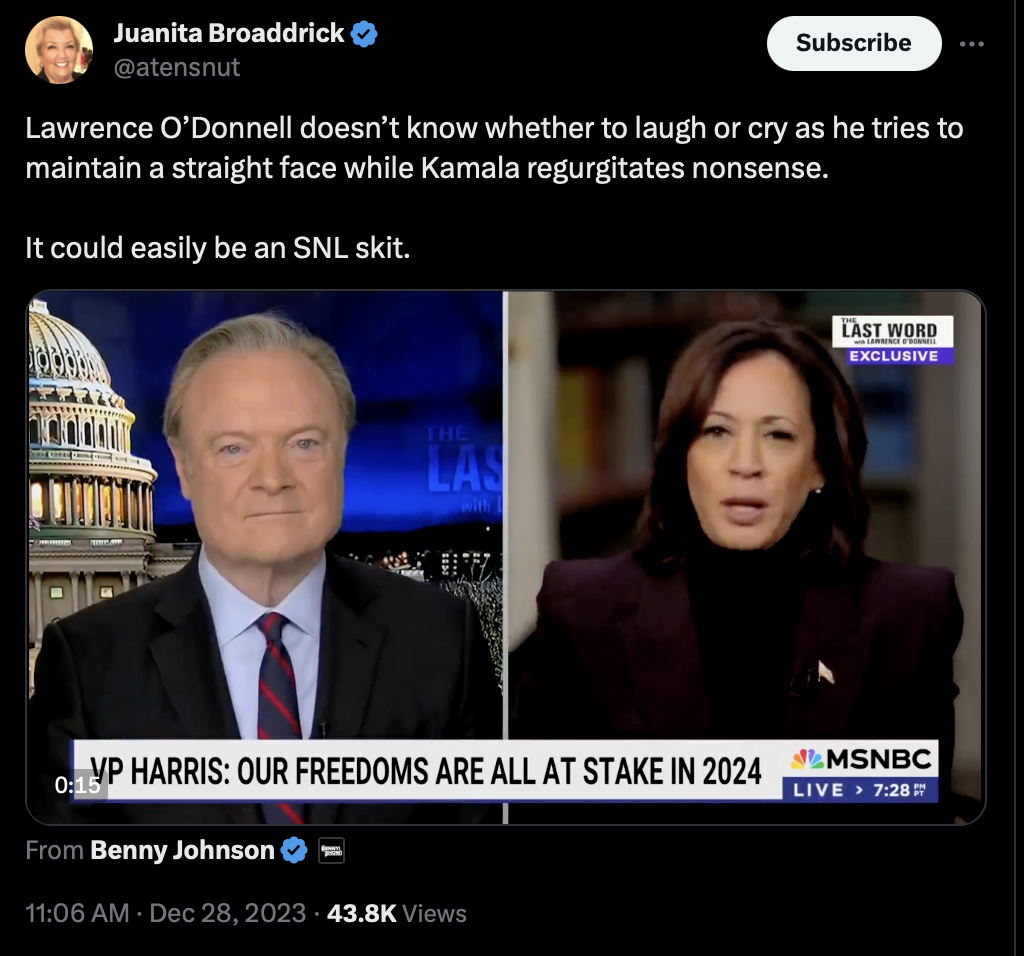Play the video on the Capitol dome side
1024x956 pixels.
coord(265,516)
